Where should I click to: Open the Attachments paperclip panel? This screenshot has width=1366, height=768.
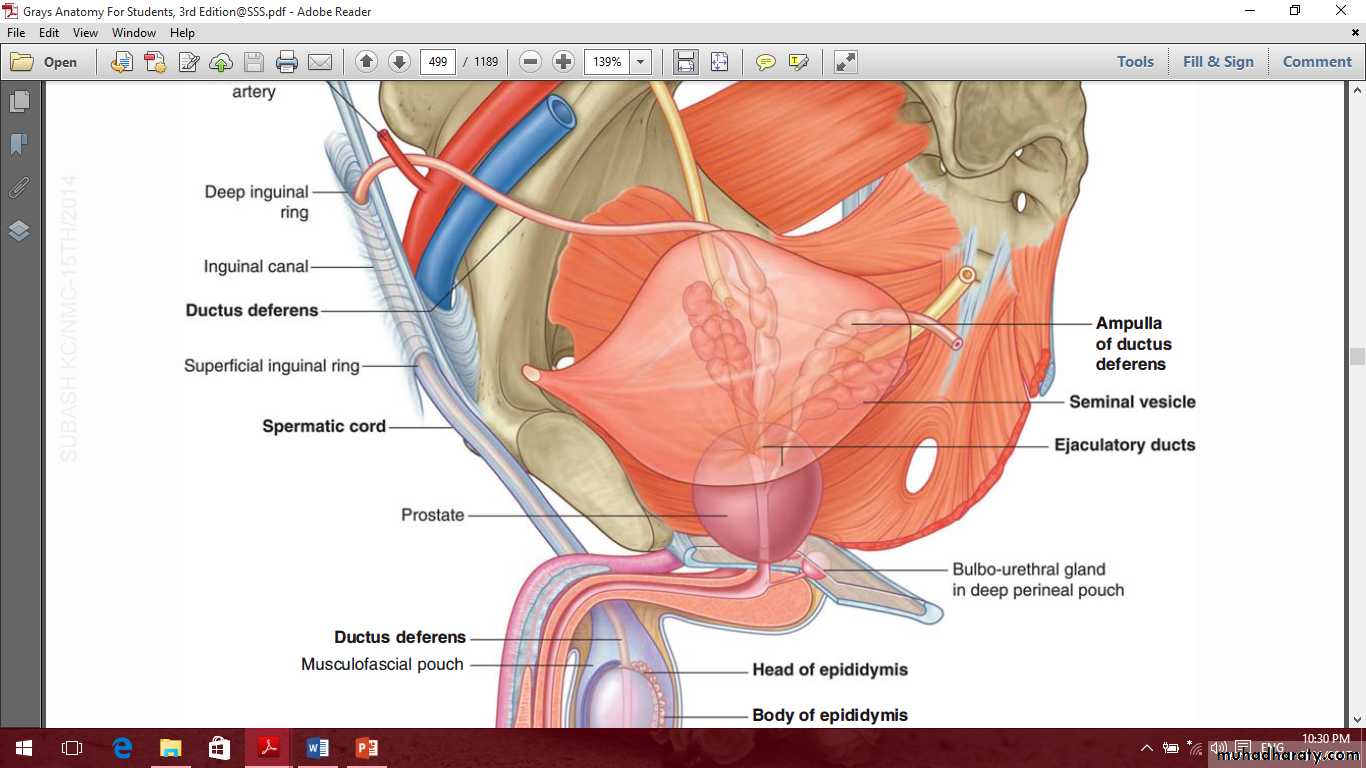[x=19, y=188]
